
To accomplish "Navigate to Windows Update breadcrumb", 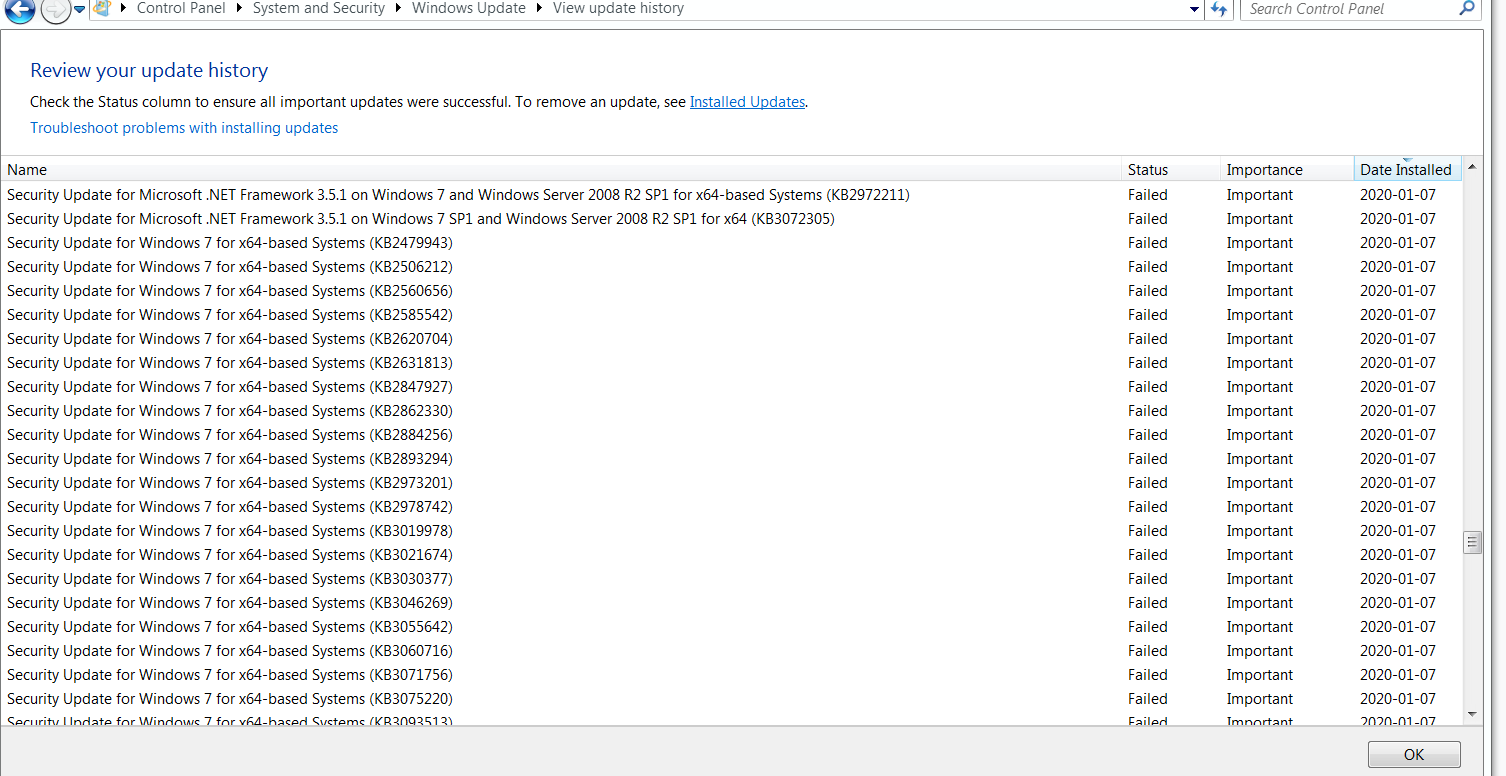I will pyautogui.click(x=469, y=8).
